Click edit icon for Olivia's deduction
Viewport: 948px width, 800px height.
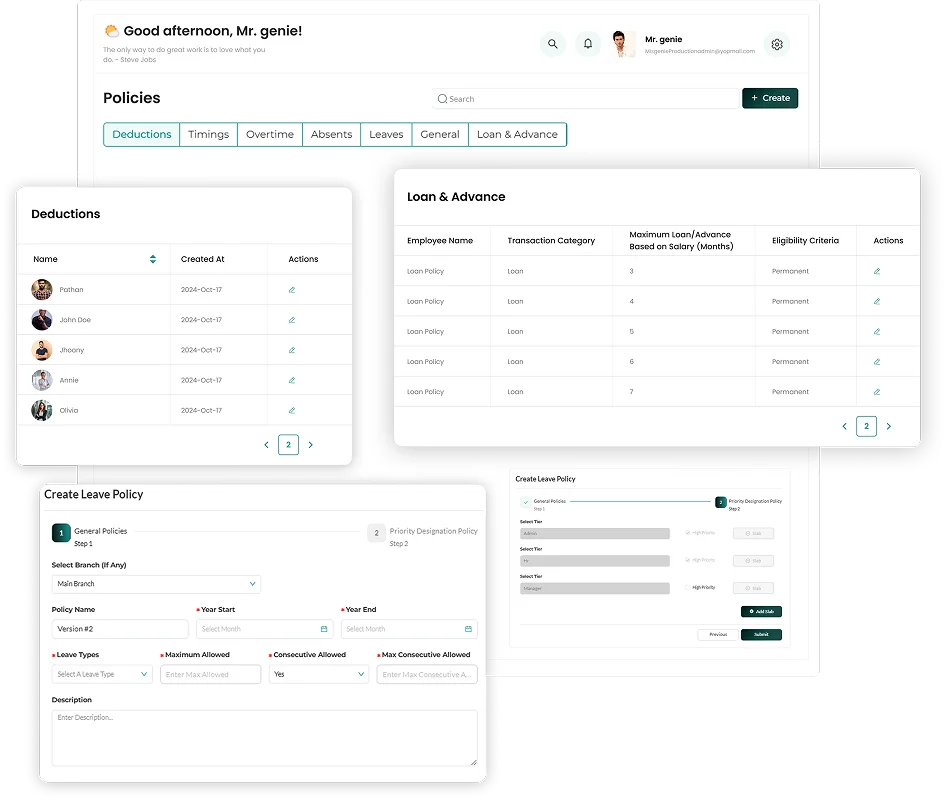coord(292,411)
